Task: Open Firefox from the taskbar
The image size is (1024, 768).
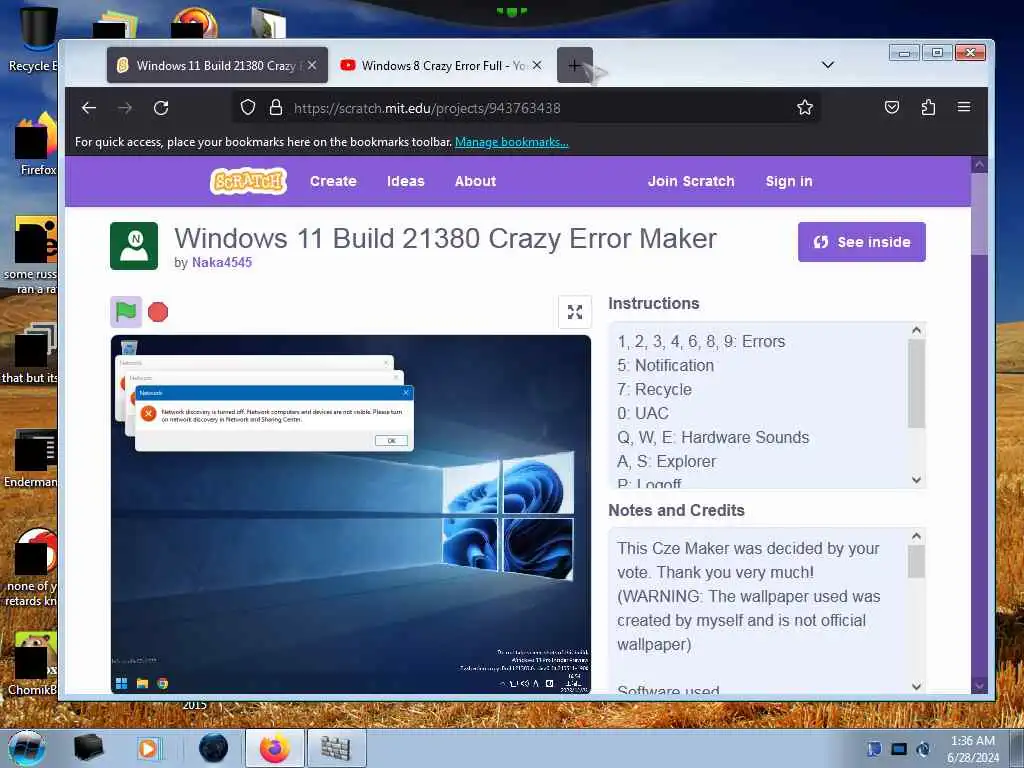Action: 274,748
